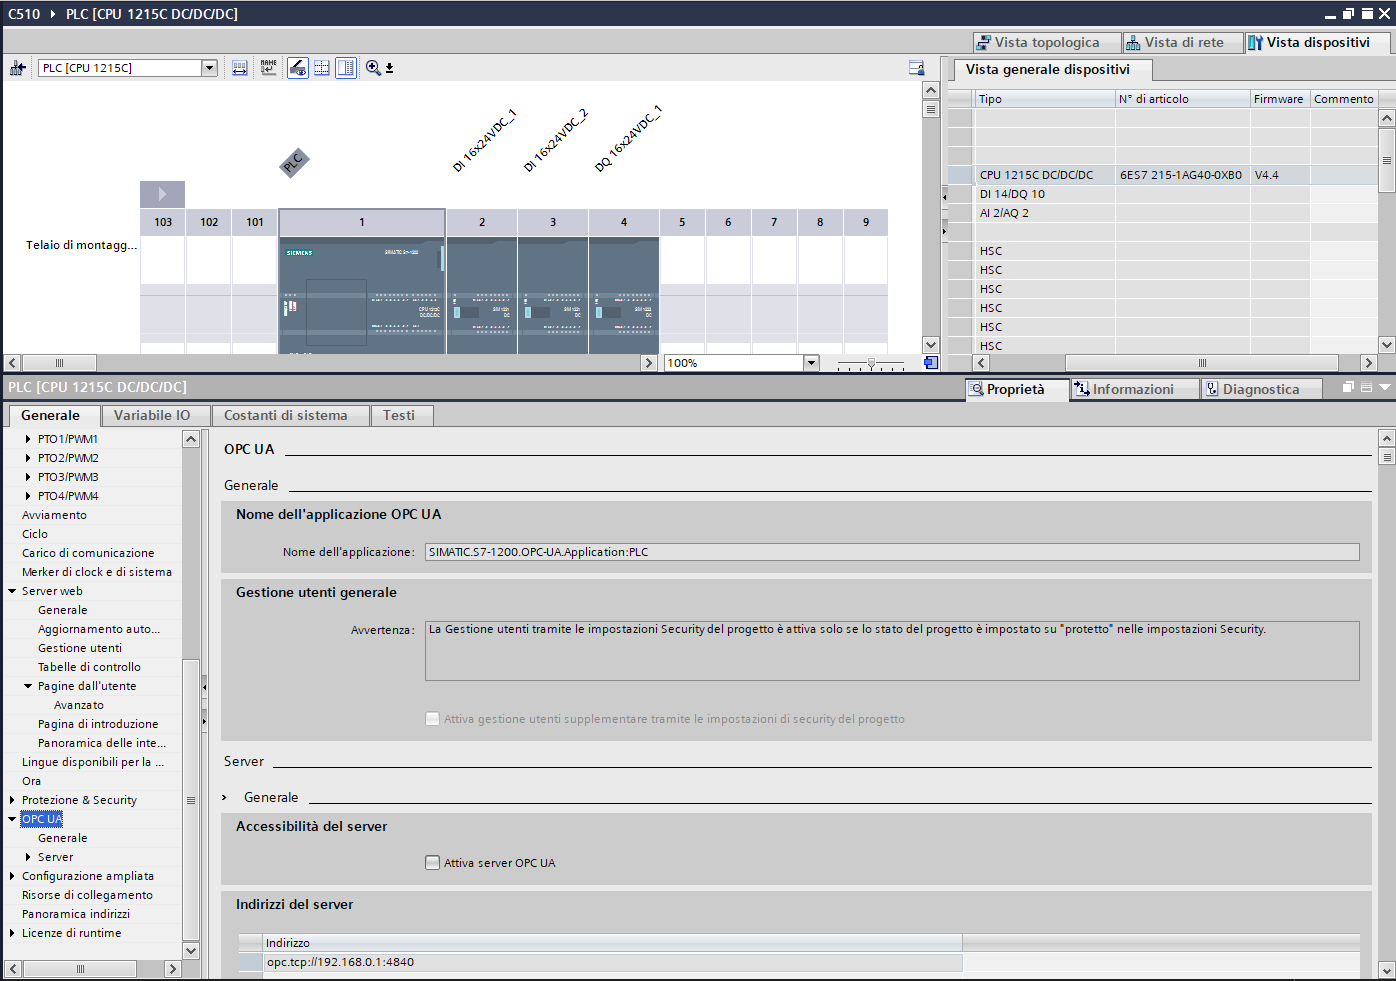Expand the Protezione & Security tree node

[12, 800]
